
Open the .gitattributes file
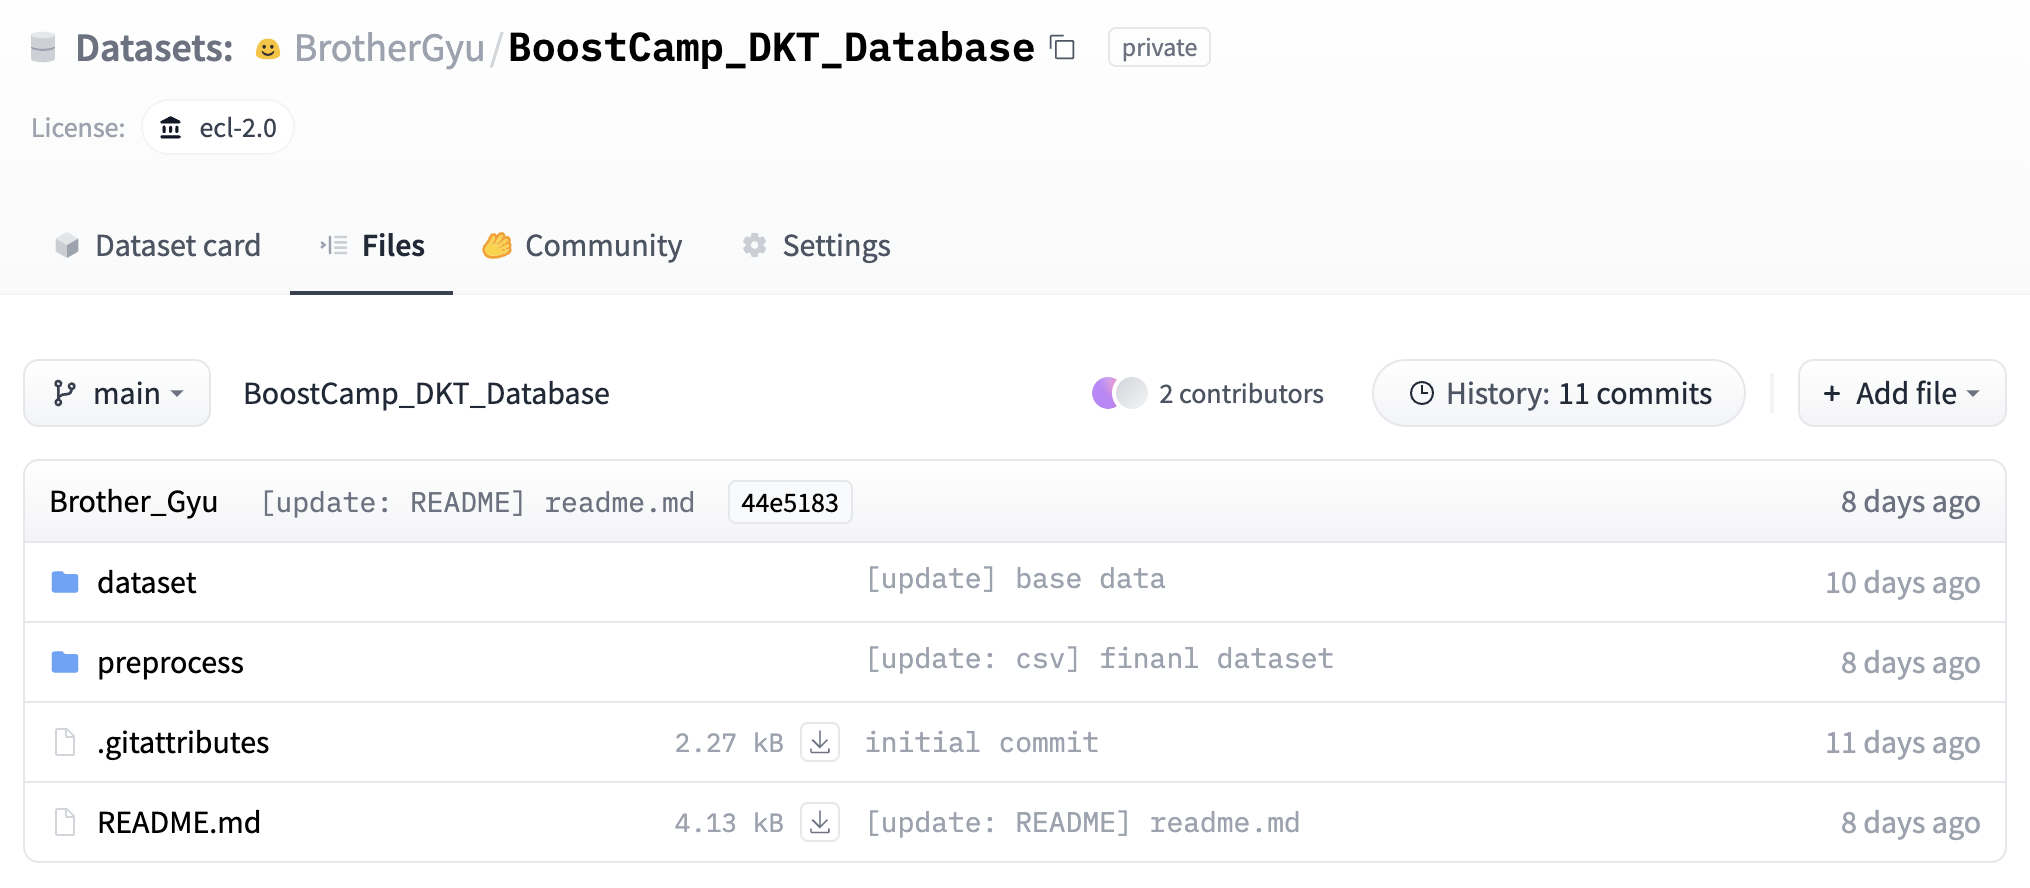point(183,742)
